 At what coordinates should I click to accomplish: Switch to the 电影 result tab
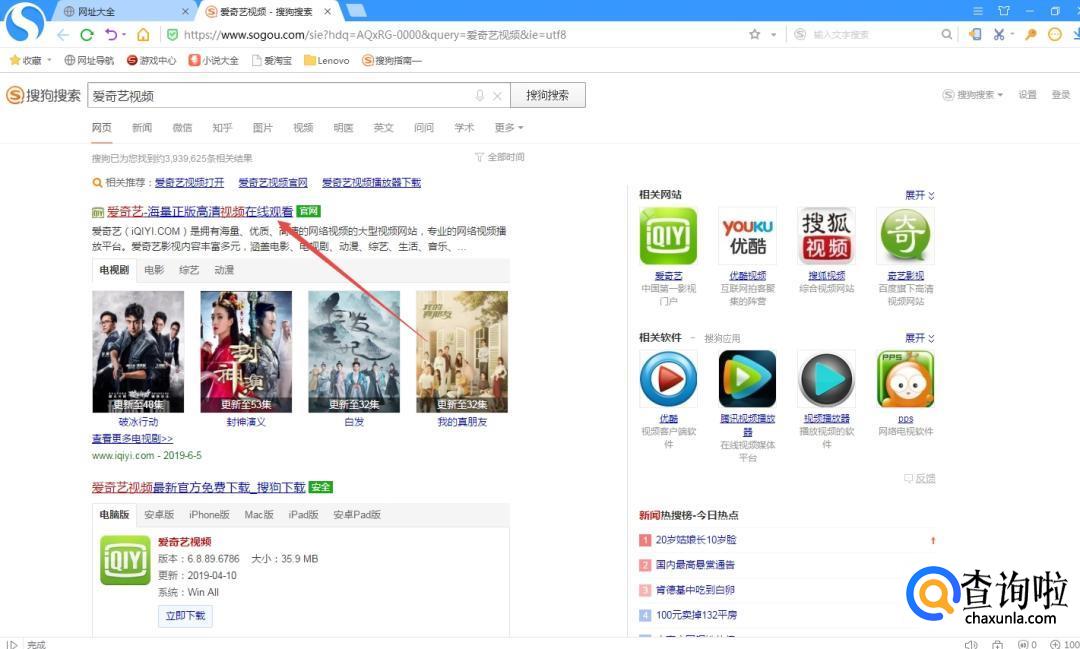(154, 269)
